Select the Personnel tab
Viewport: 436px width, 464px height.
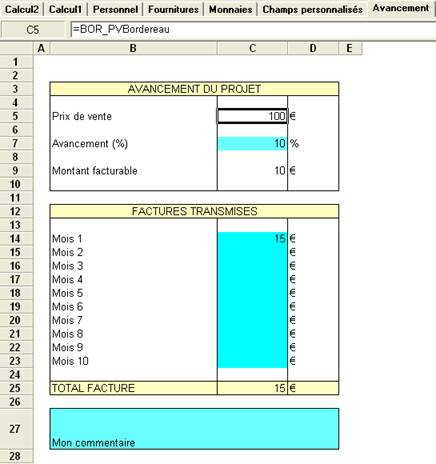[115, 9]
